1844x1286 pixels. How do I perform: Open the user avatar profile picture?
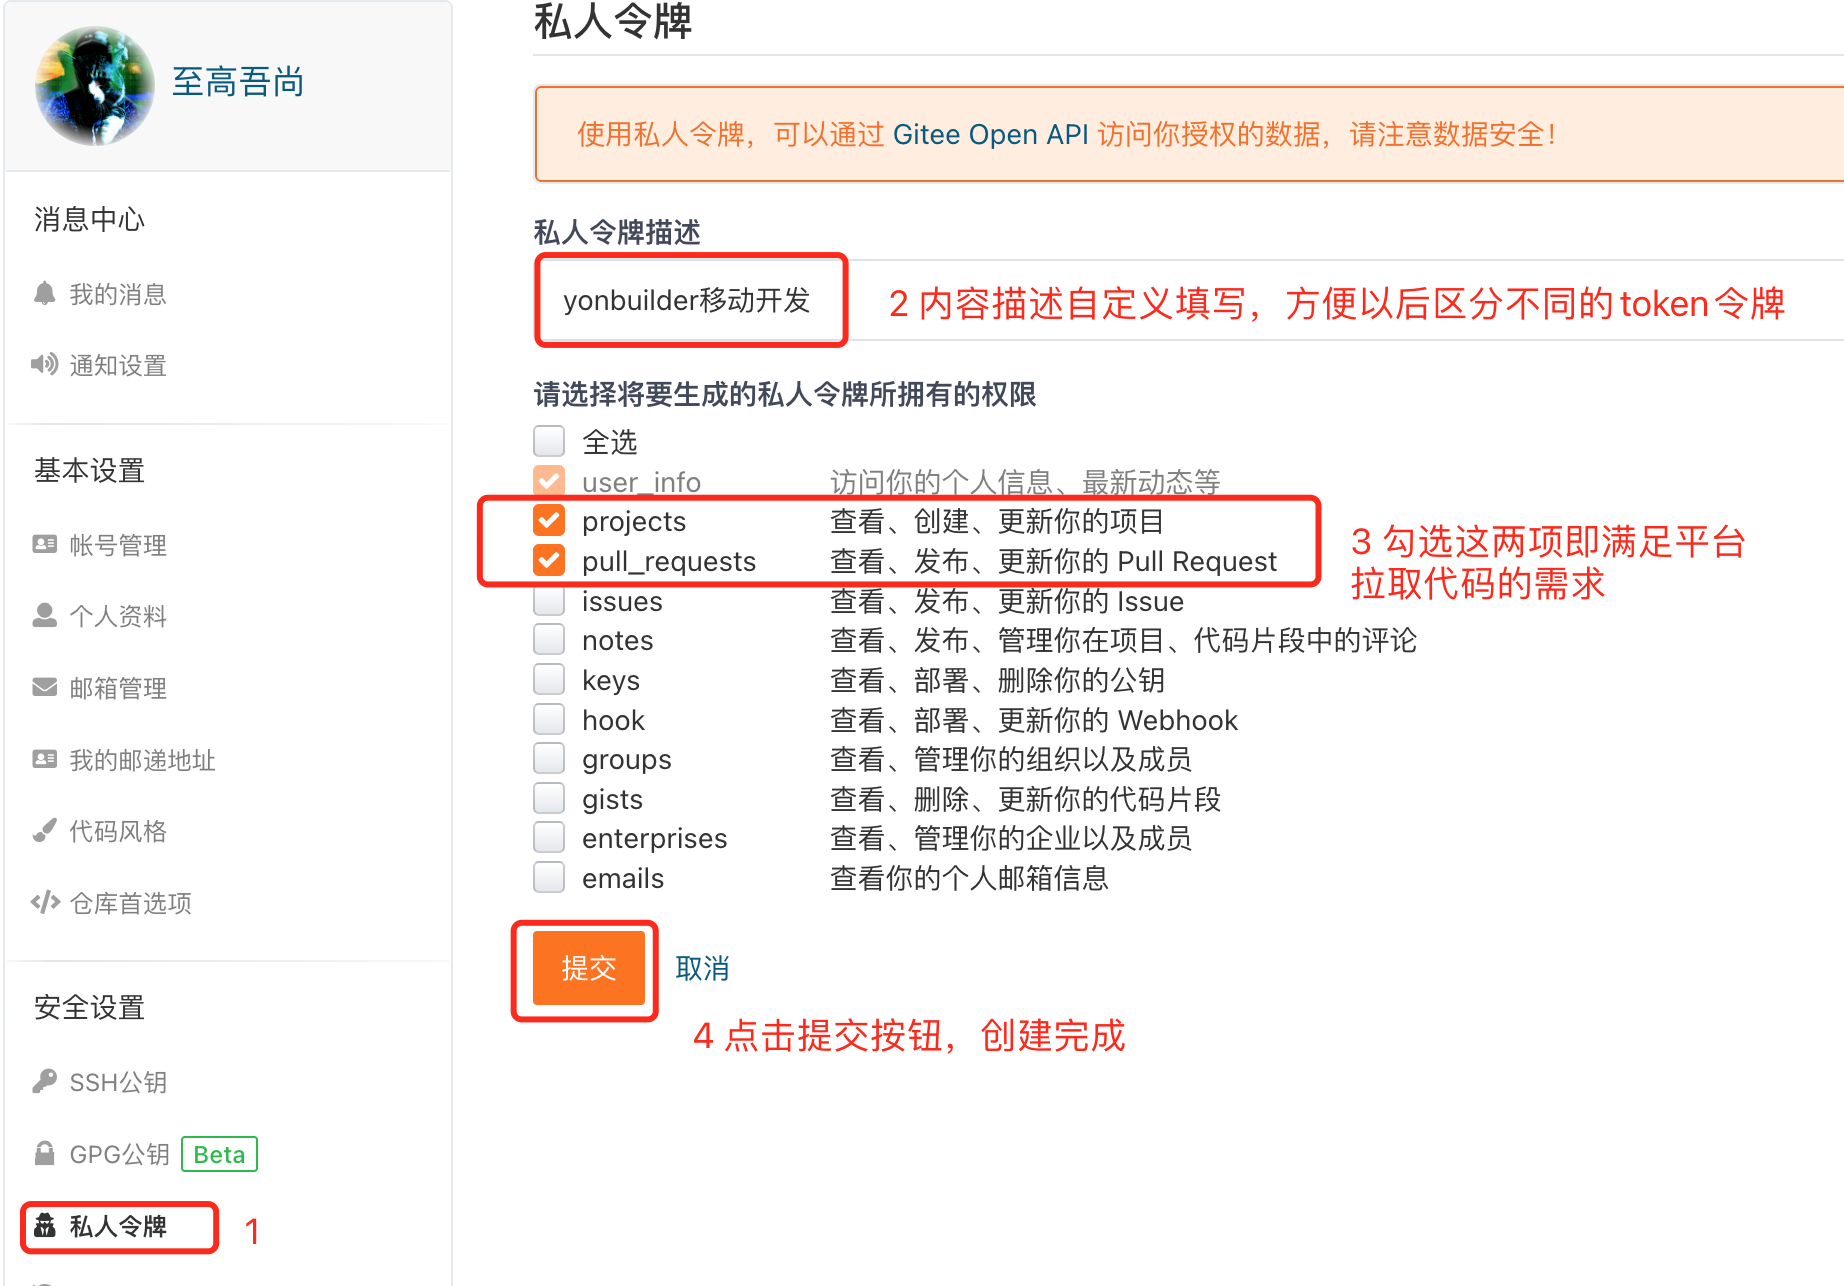(95, 85)
